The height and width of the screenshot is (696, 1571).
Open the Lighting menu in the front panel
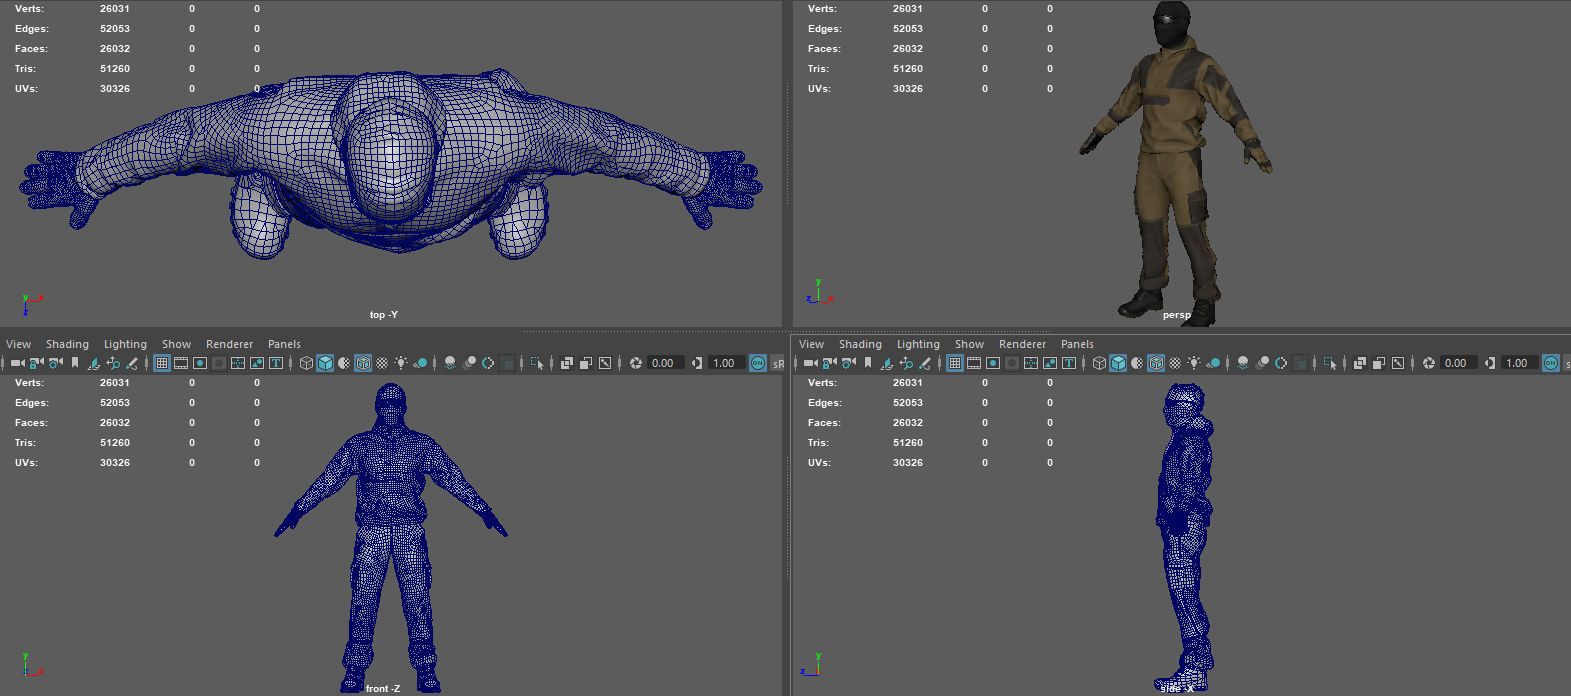coord(125,344)
